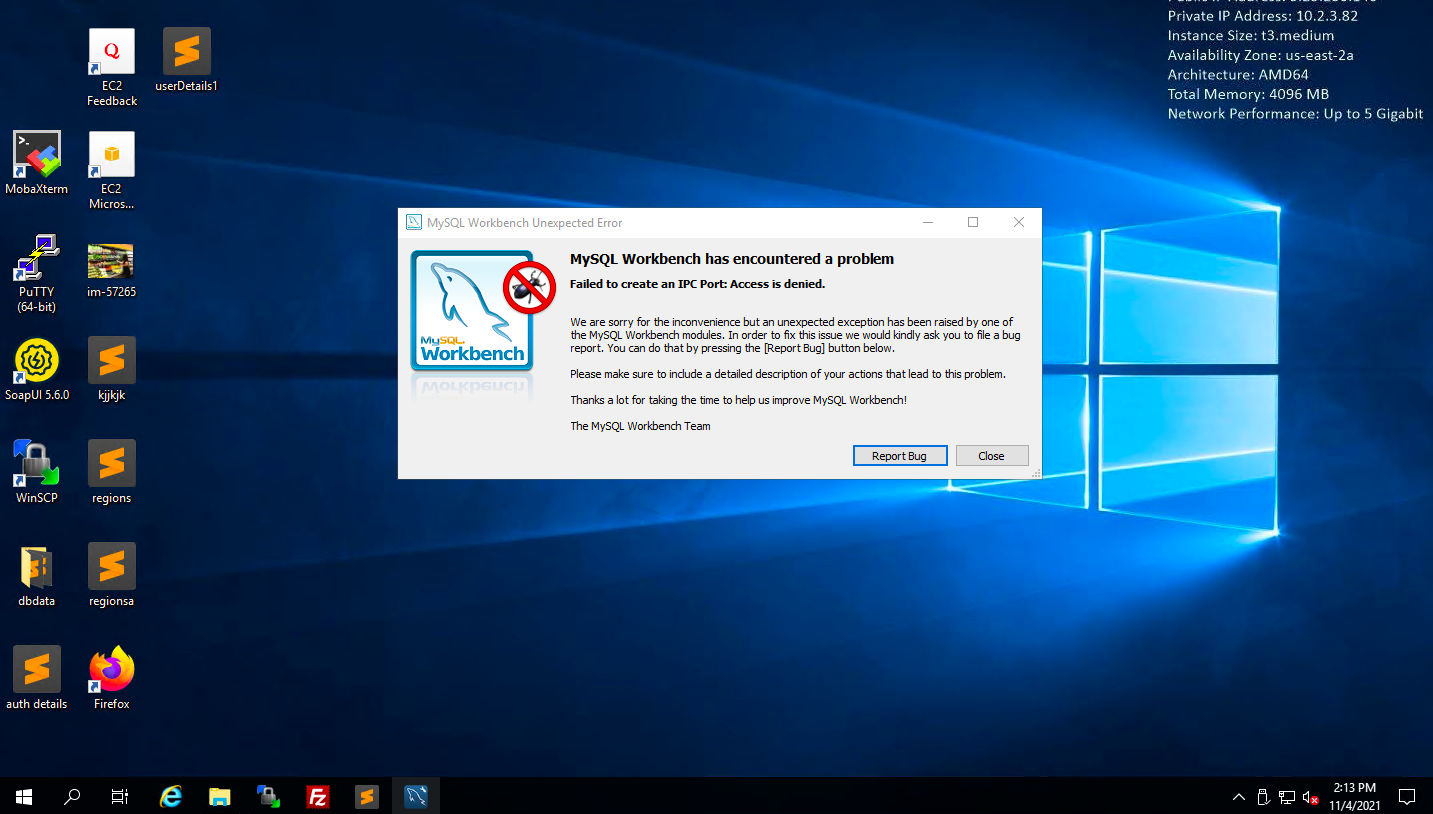Select the userDetails1 desktop file
The height and width of the screenshot is (814, 1433).
pyautogui.click(x=187, y=60)
